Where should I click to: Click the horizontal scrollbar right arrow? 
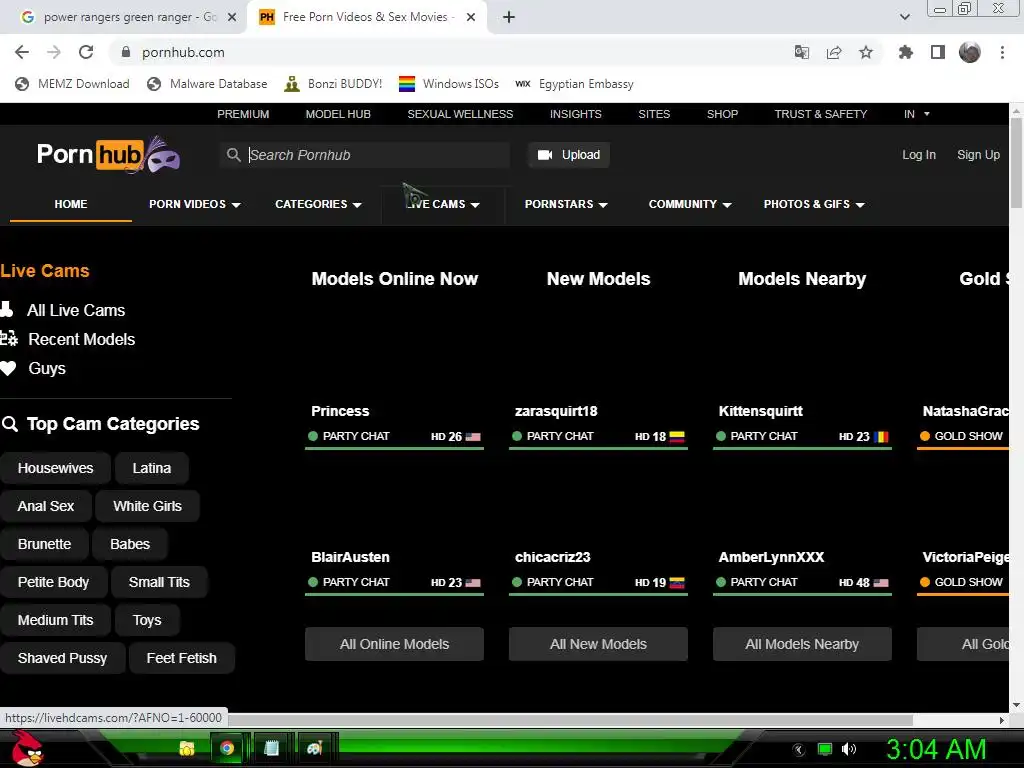pyautogui.click(x=1002, y=720)
